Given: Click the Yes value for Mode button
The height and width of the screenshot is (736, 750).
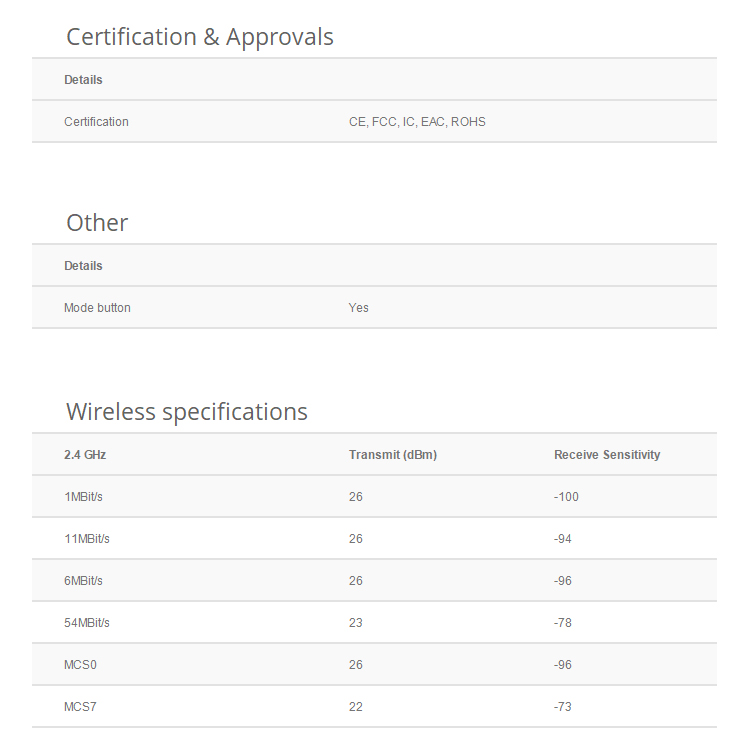Looking at the screenshot, I should click(x=358, y=308).
